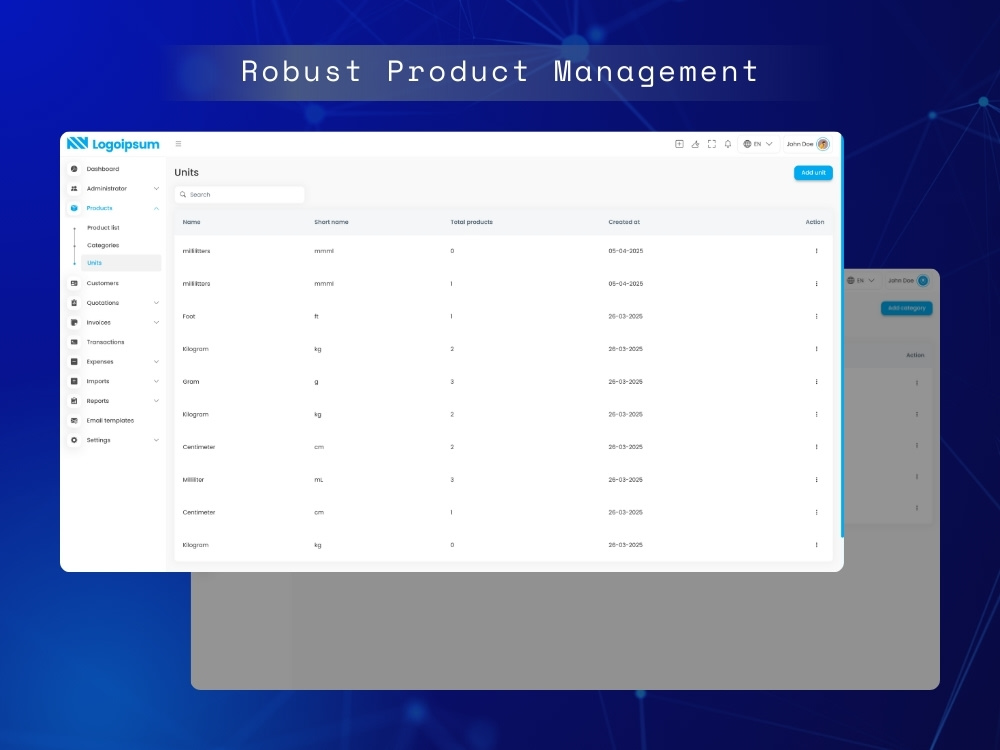Go to Product list submenu

point(103,228)
